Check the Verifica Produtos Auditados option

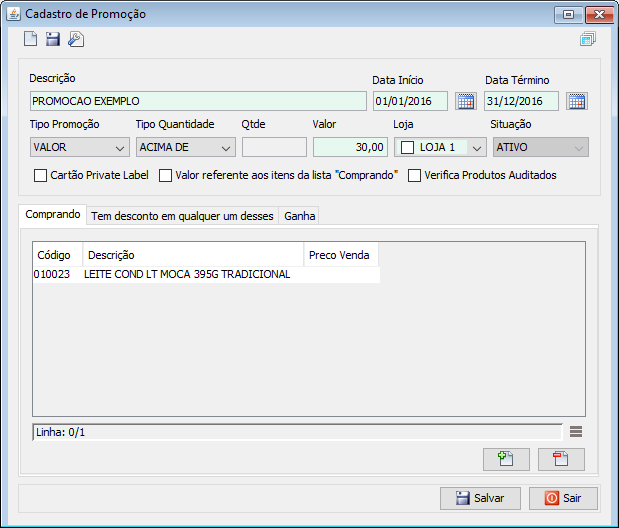[x=415, y=176]
